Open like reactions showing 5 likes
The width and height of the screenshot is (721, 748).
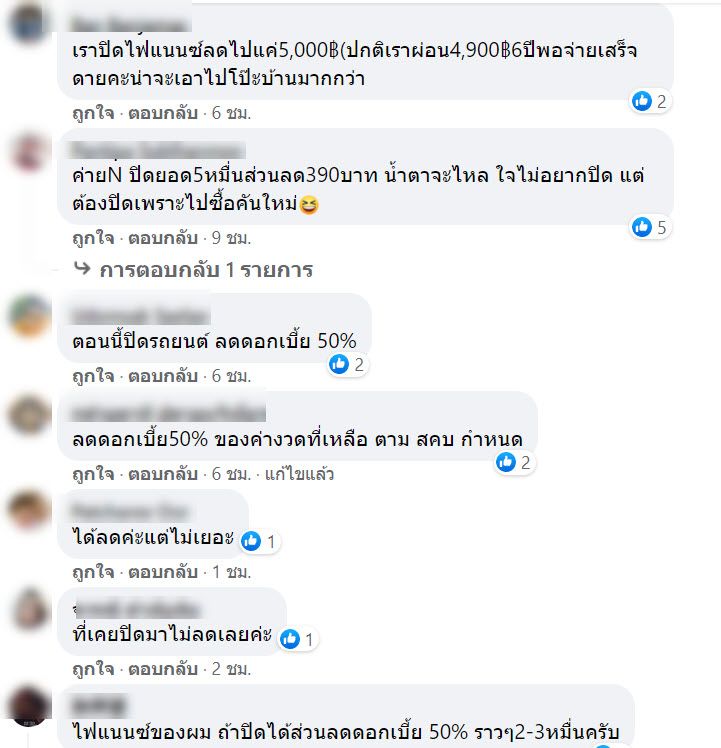click(x=649, y=227)
